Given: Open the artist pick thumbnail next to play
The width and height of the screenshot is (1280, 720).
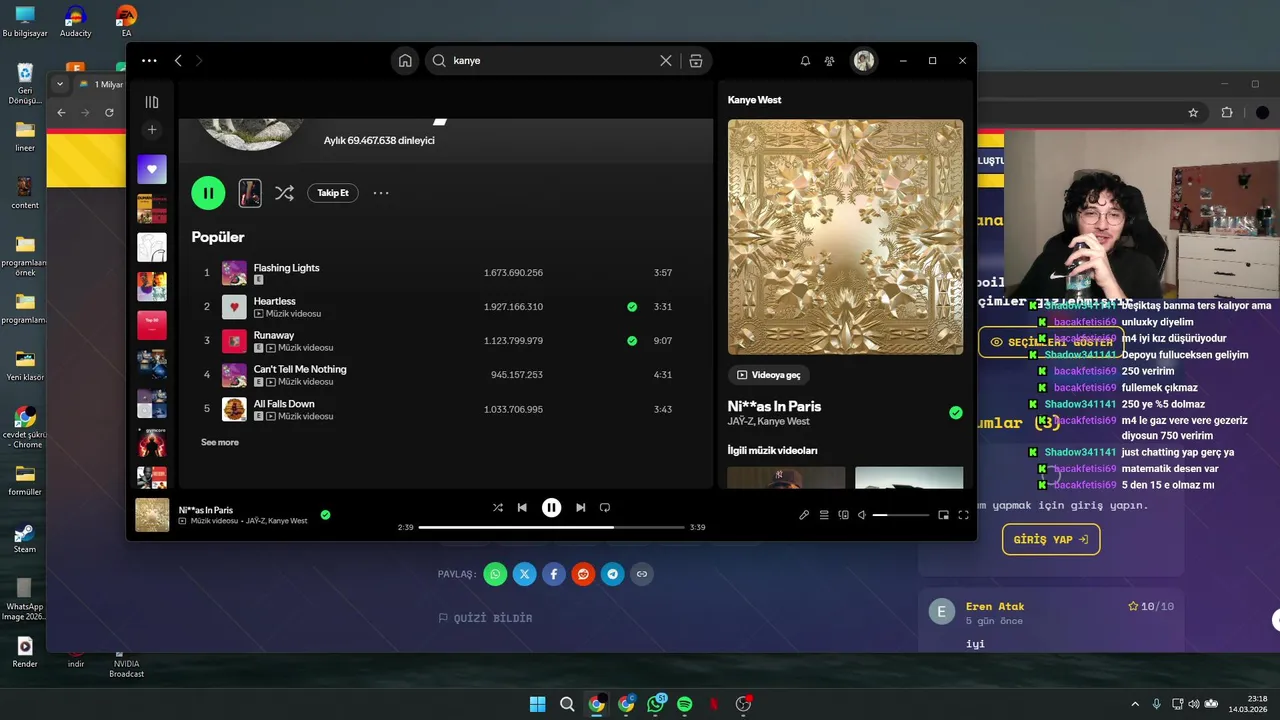Looking at the screenshot, I should pos(250,193).
